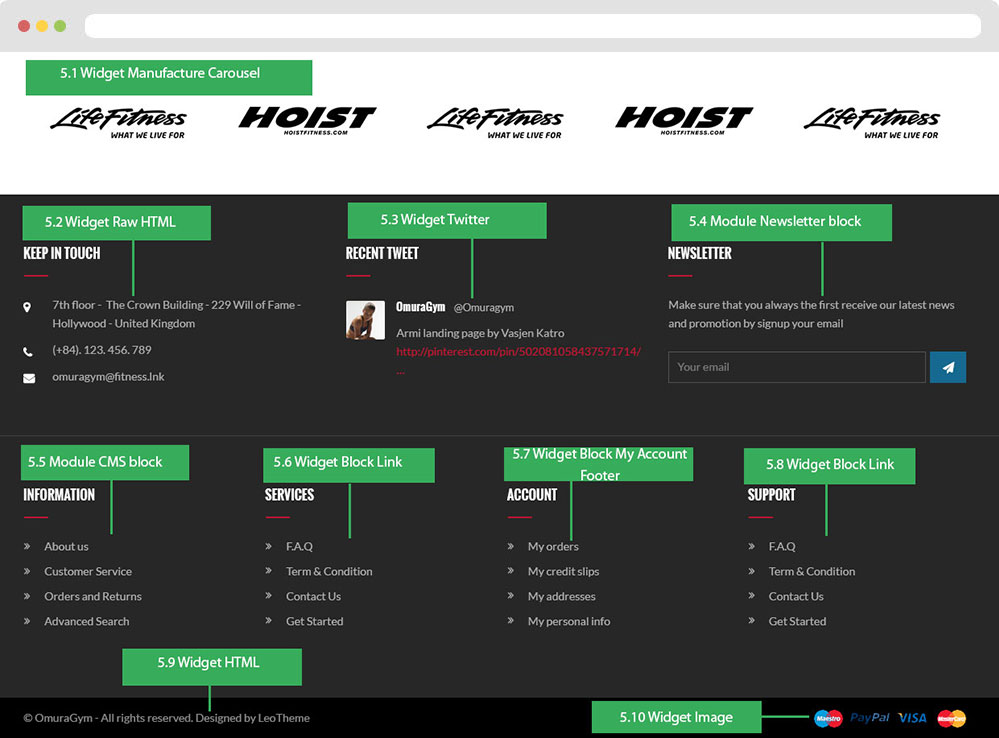Viewport: 999px width, 738px height.
Task: Click the phone handset icon
Action: 28,352
